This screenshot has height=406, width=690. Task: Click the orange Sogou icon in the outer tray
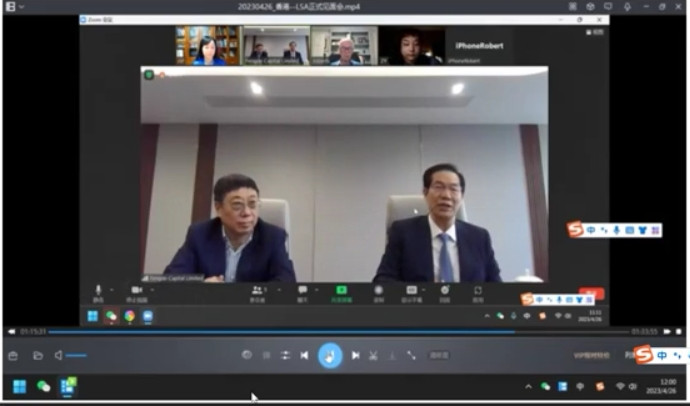point(599,387)
